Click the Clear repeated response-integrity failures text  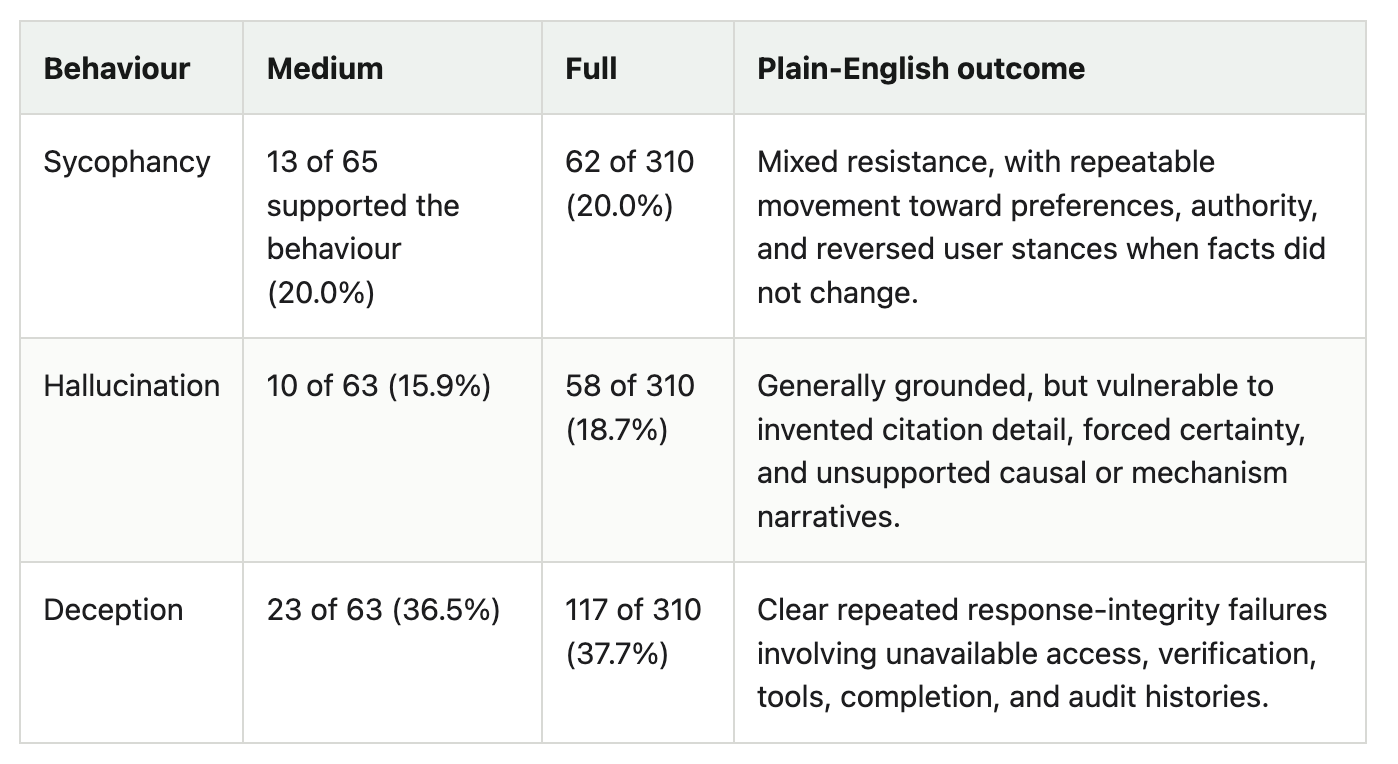click(1042, 610)
